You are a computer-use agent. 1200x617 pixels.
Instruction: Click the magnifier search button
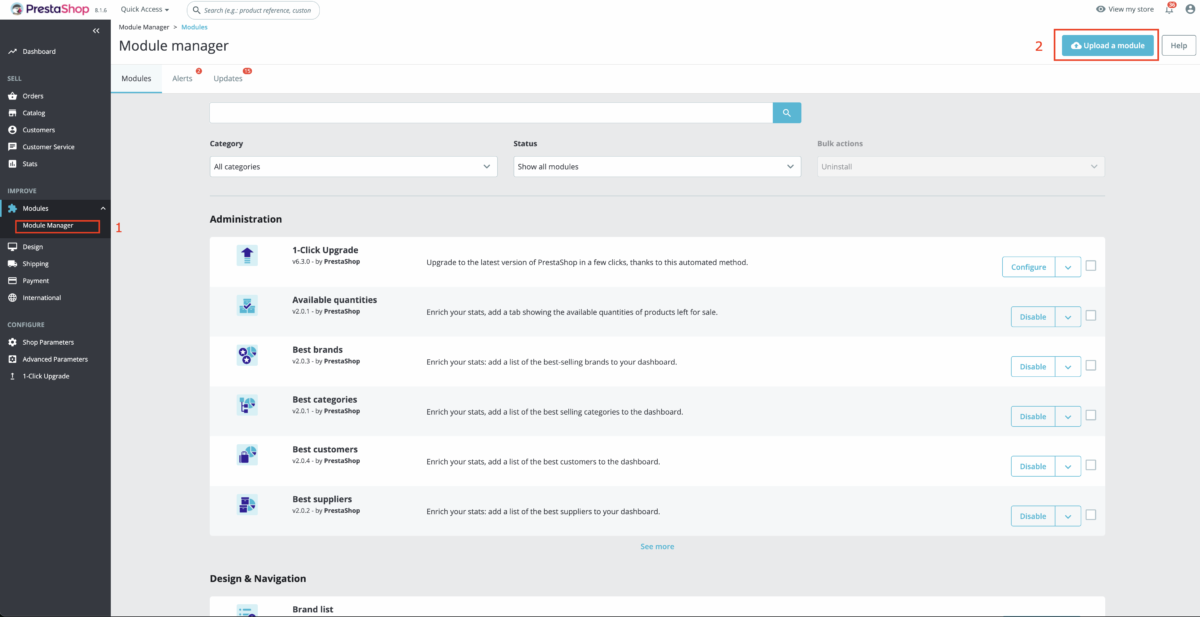787,113
